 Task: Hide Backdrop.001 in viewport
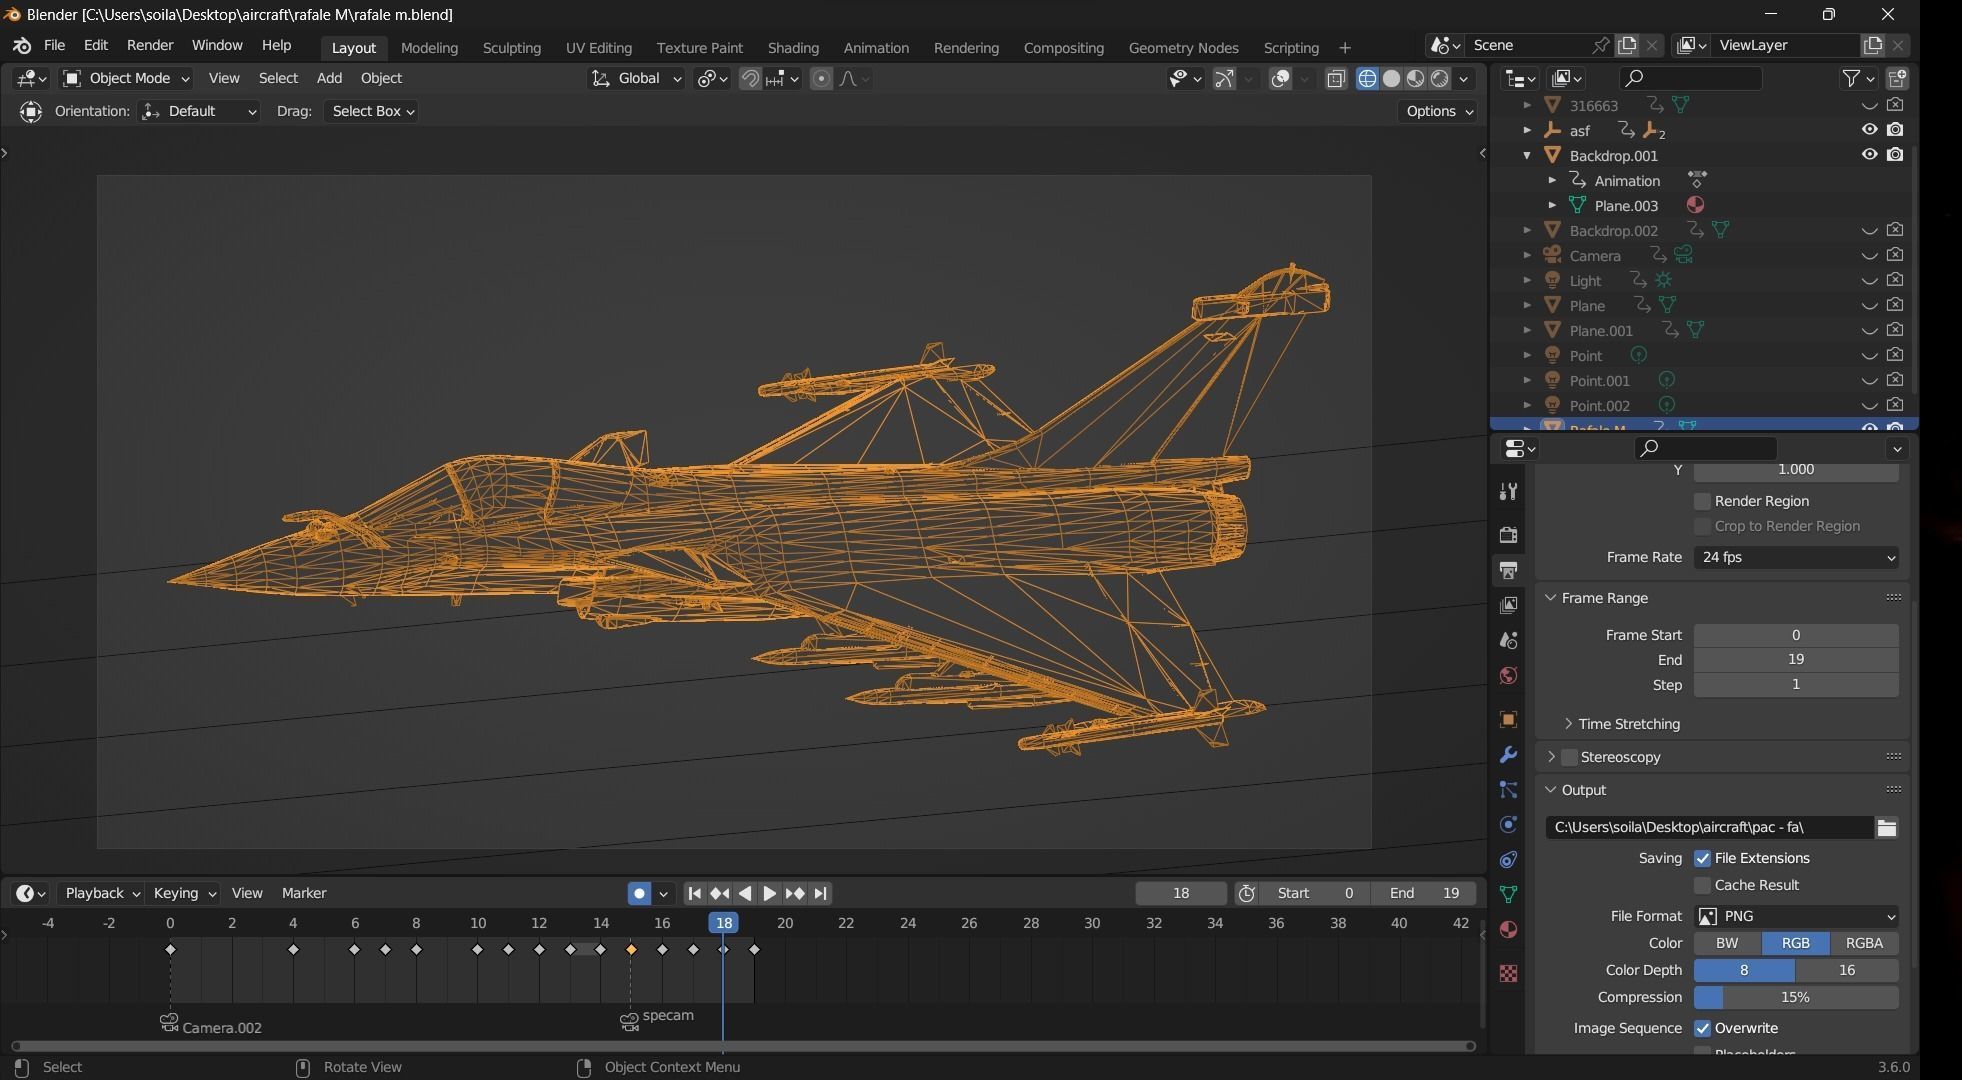coord(1869,155)
